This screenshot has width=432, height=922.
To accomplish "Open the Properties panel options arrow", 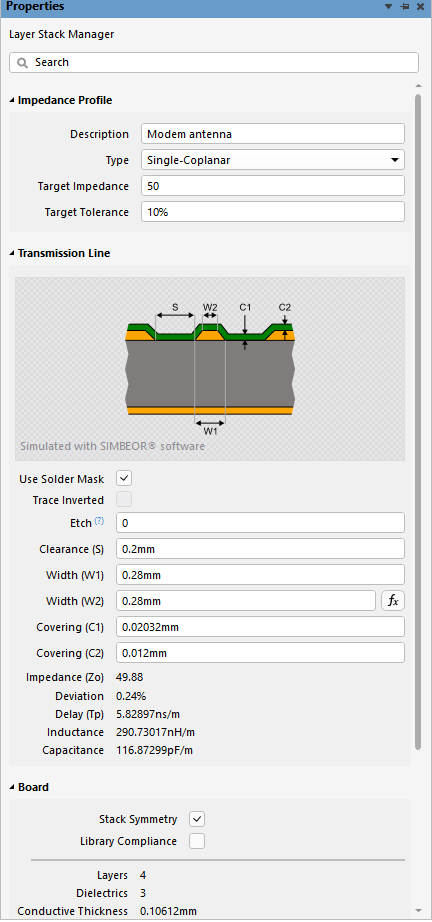I will point(388,6).
